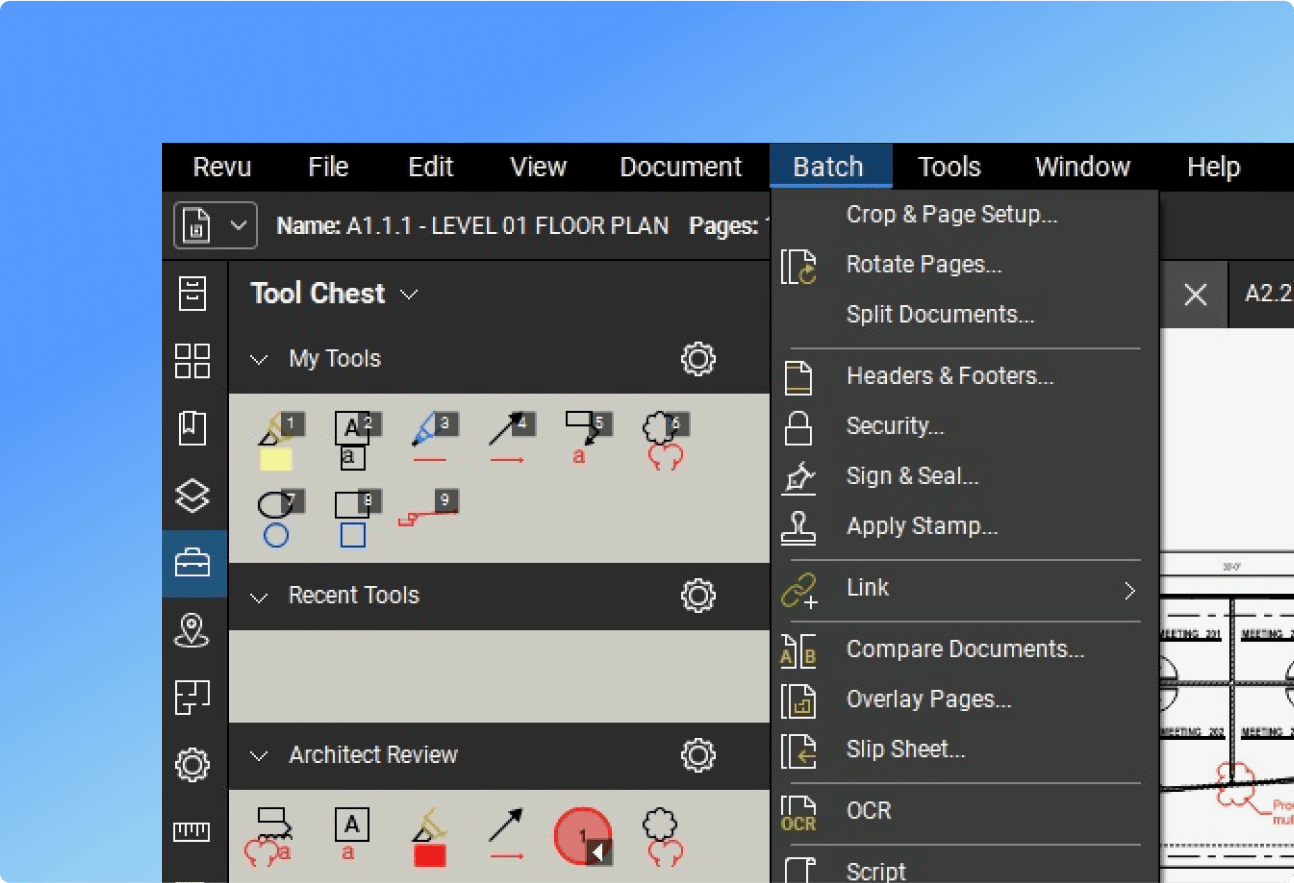Open the Thumbnails grid panel icon
This screenshot has height=883, width=1294.
(193, 361)
